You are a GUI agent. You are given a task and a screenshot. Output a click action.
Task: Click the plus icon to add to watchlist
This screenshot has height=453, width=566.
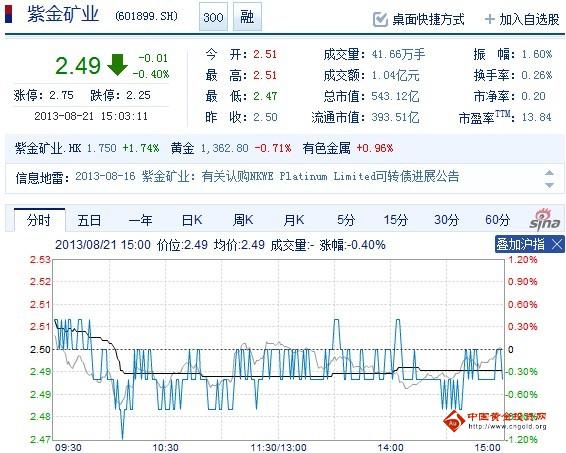point(489,19)
